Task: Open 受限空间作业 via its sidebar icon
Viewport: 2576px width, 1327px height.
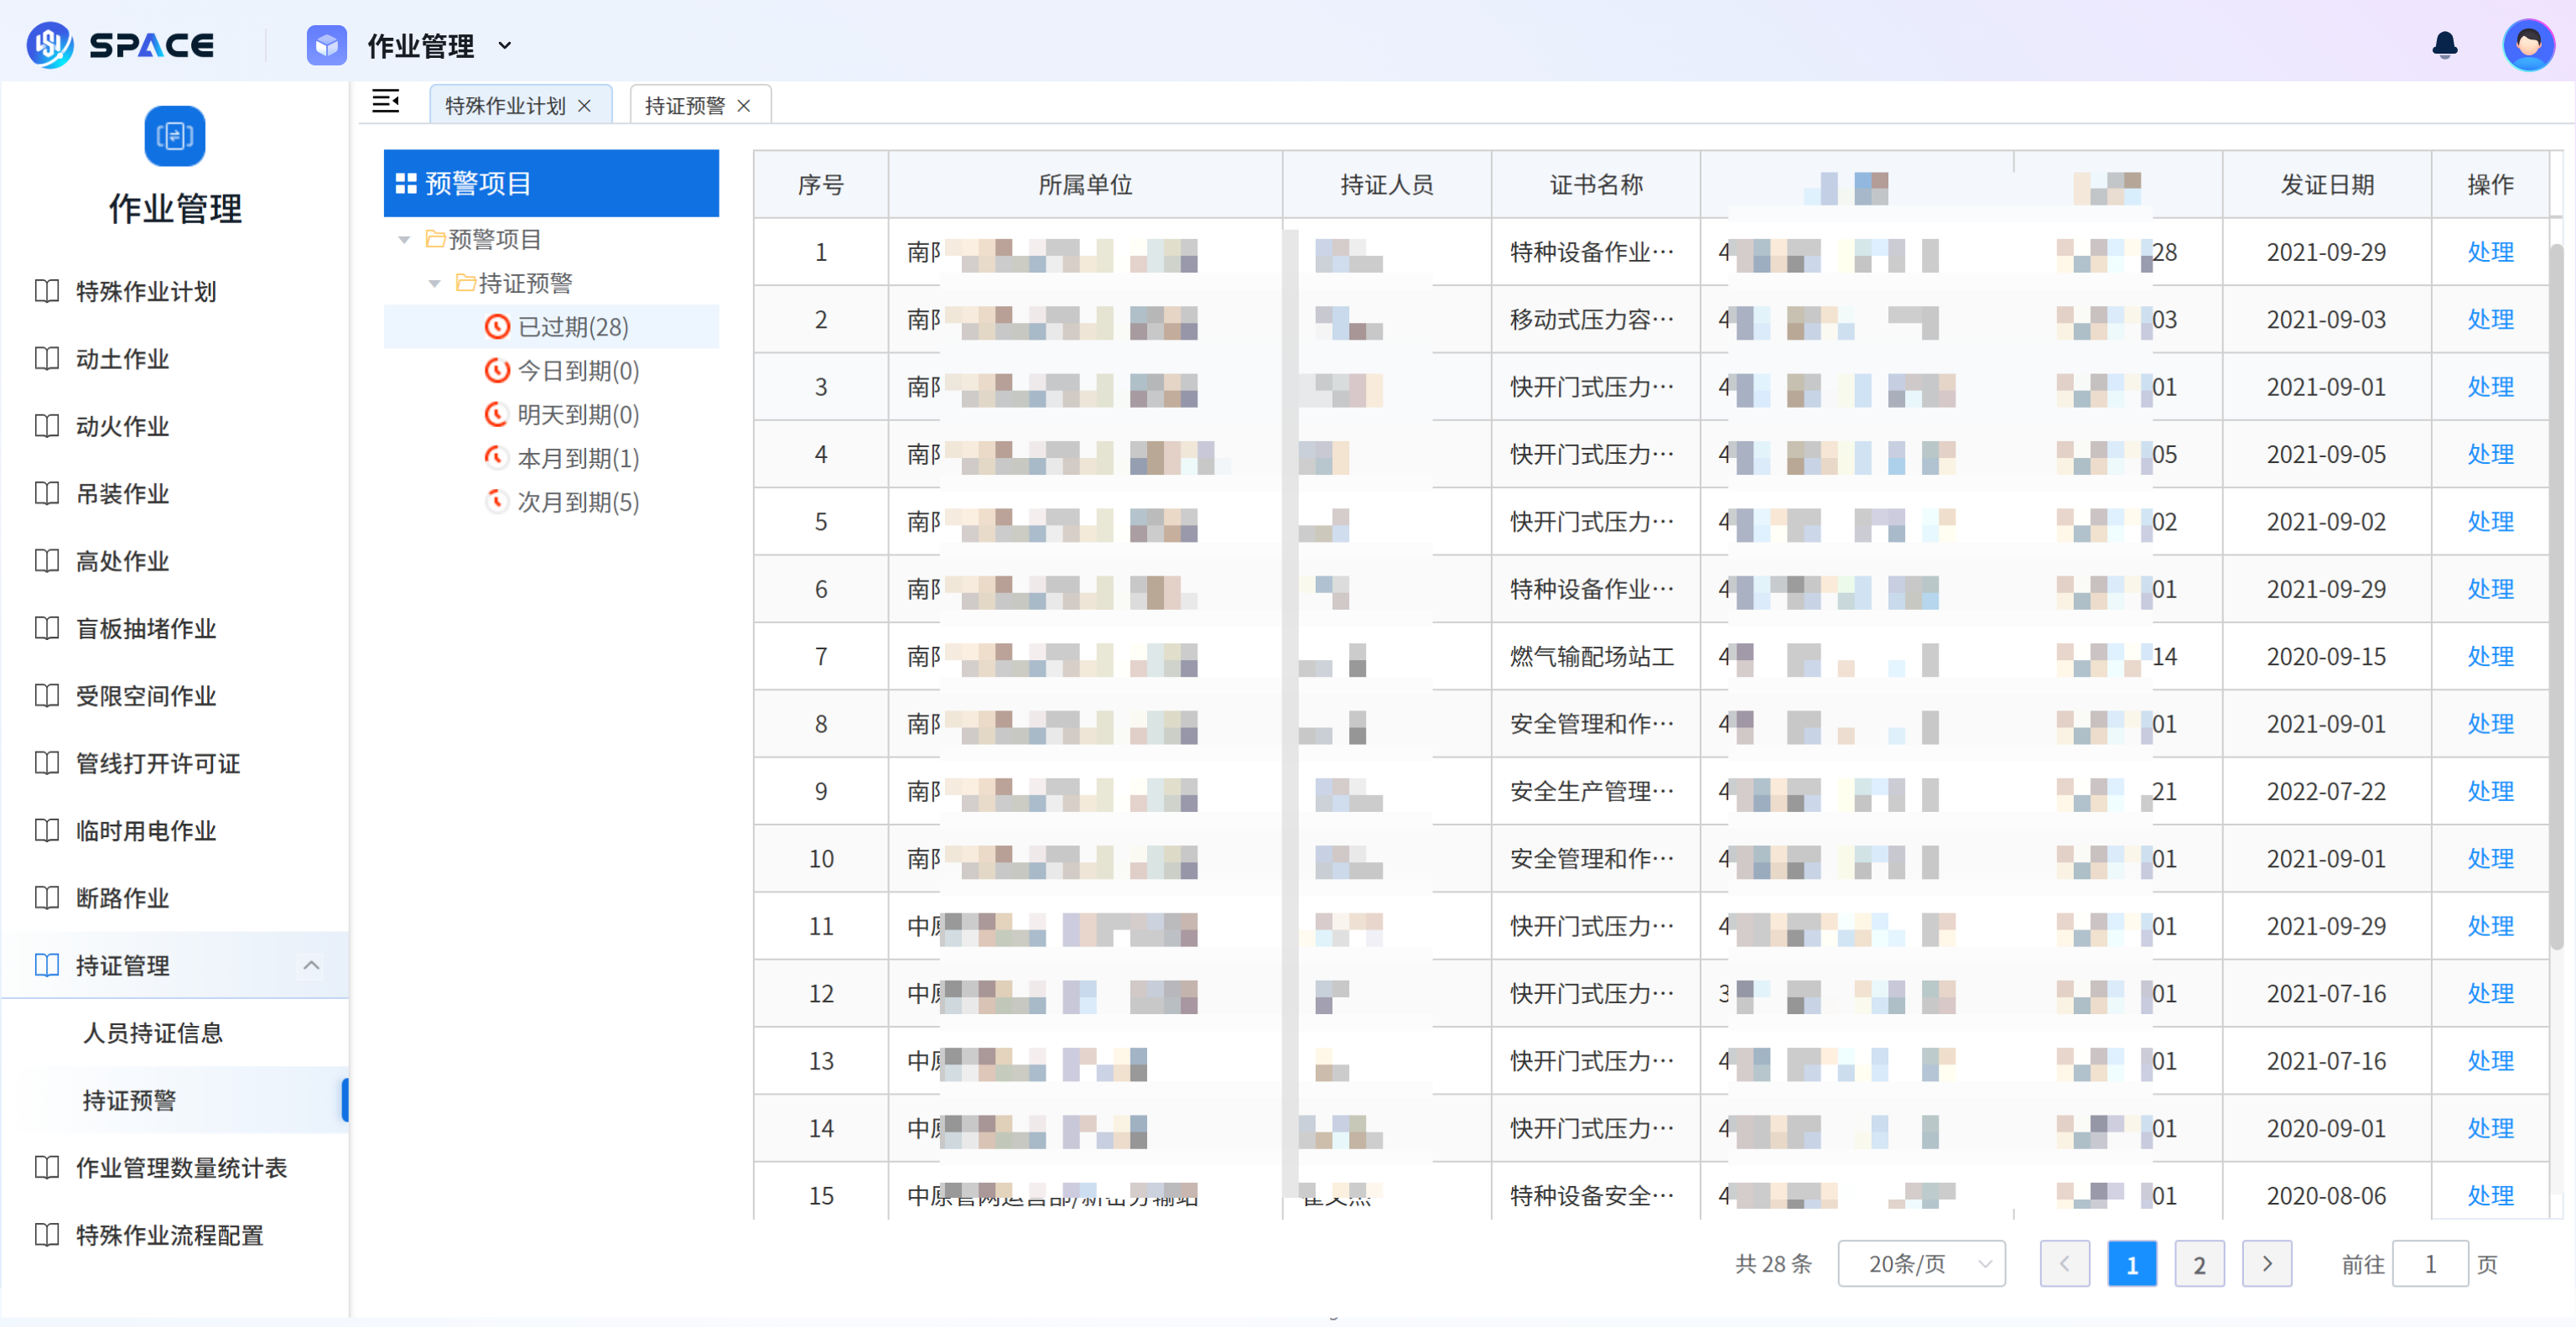Action: click(x=47, y=696)
